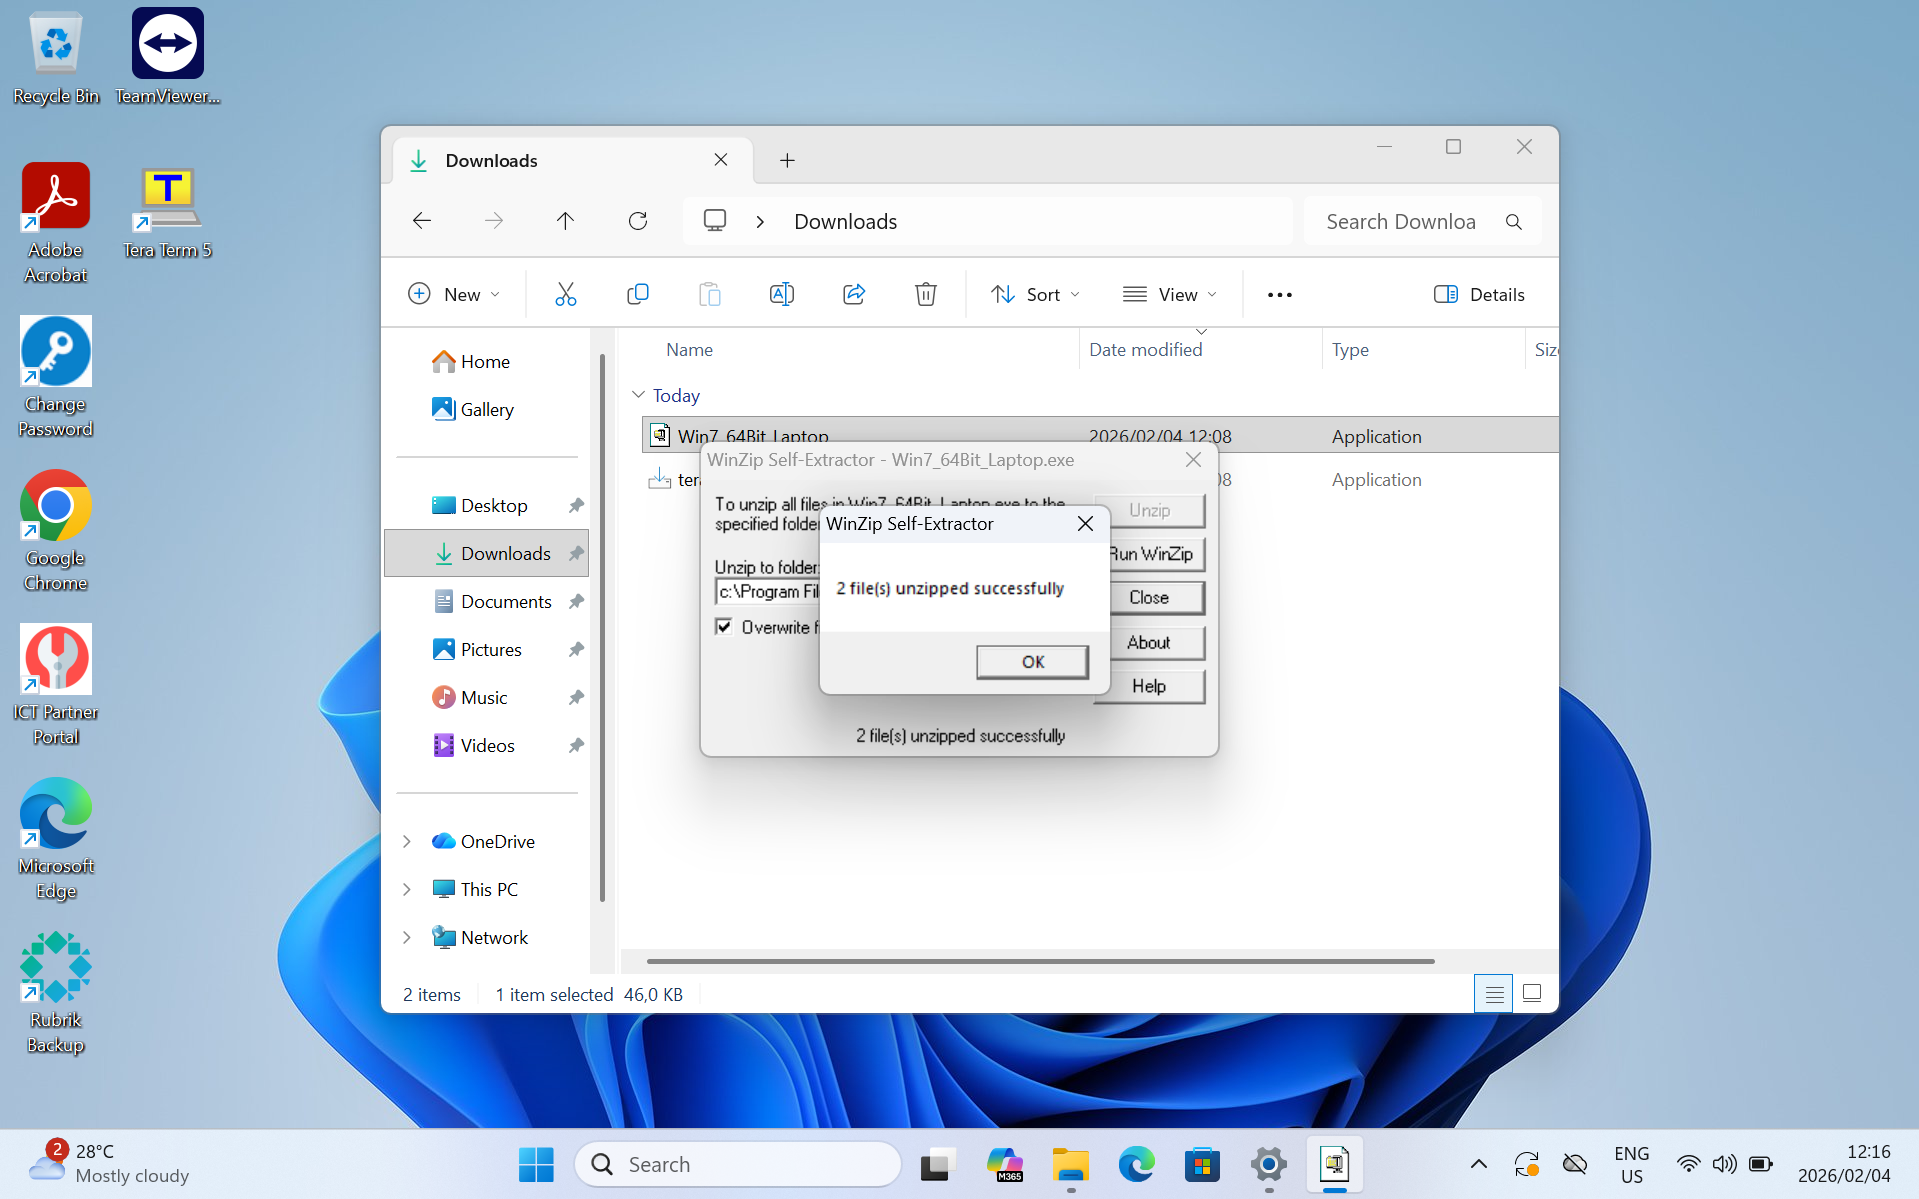Expand the OneDrive tree node
Screen dimensions: 1919x1199
coord(407,841)
